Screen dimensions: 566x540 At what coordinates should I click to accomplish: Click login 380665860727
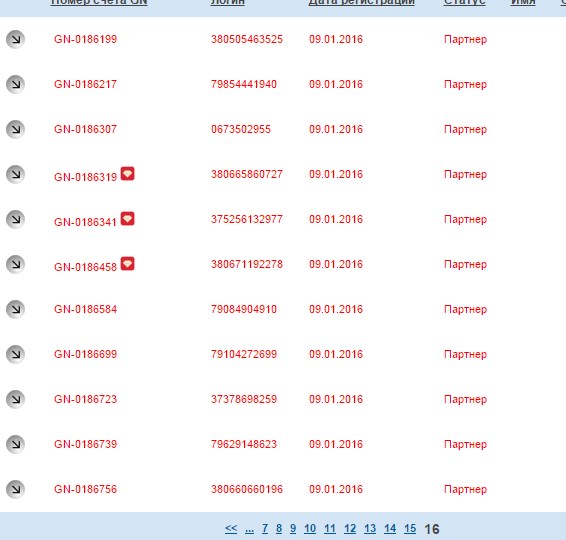pos(247,174)
